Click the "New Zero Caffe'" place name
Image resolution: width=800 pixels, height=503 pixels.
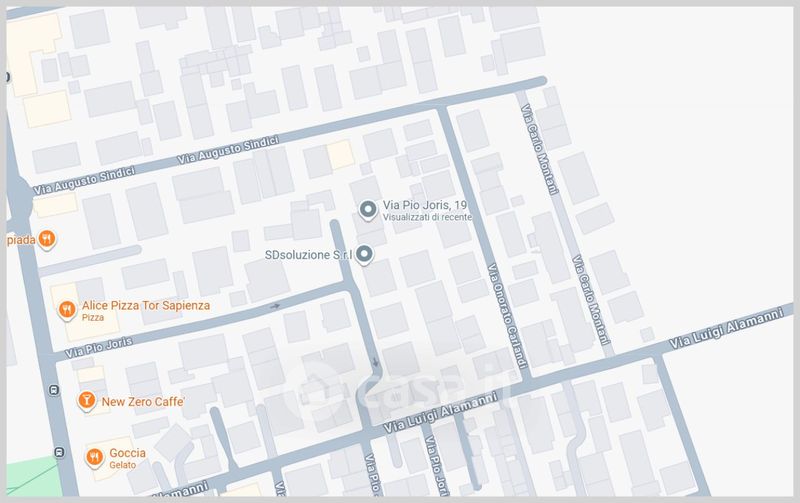[144, 401]
